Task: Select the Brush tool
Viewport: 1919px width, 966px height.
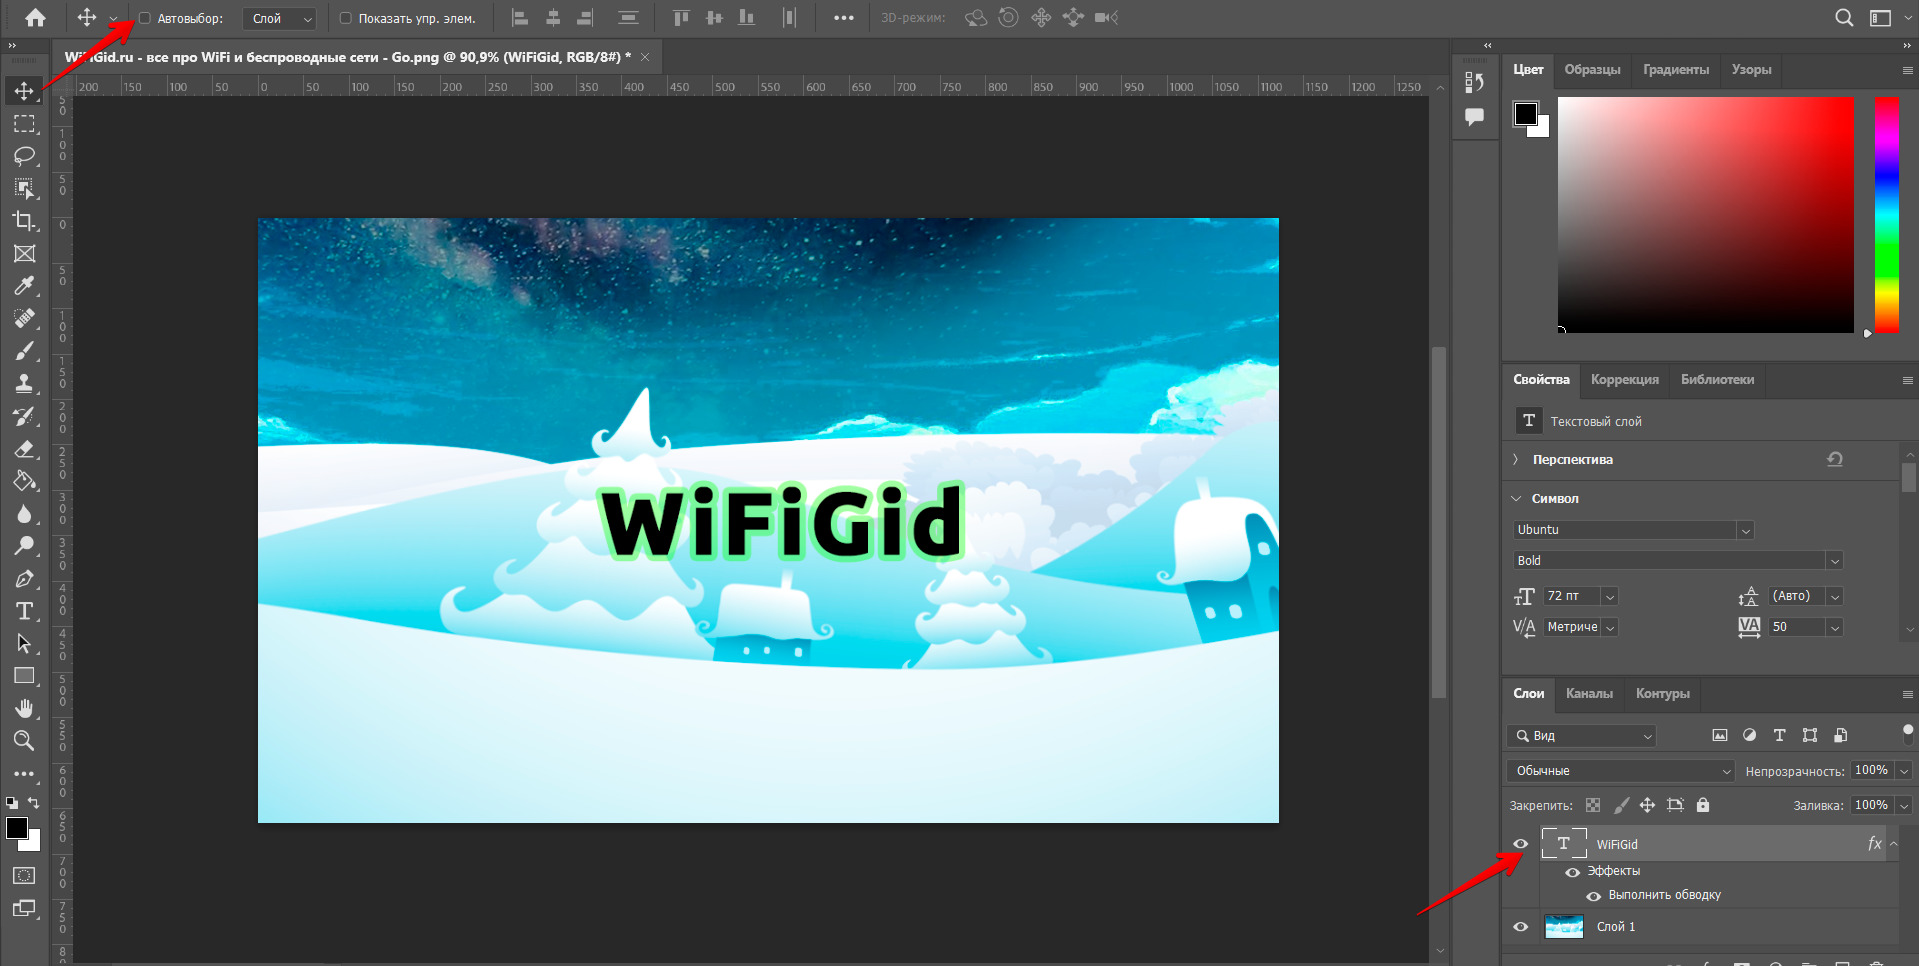Action: [x=24, y=351]
